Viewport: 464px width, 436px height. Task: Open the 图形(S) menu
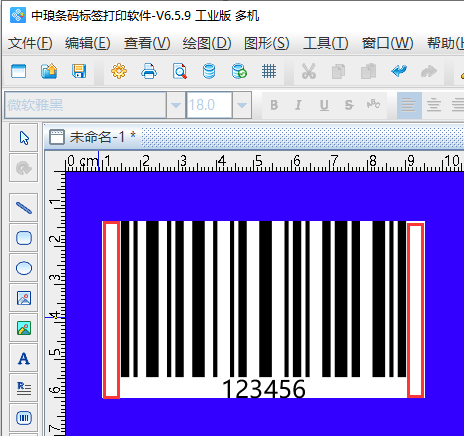(267, 43)
